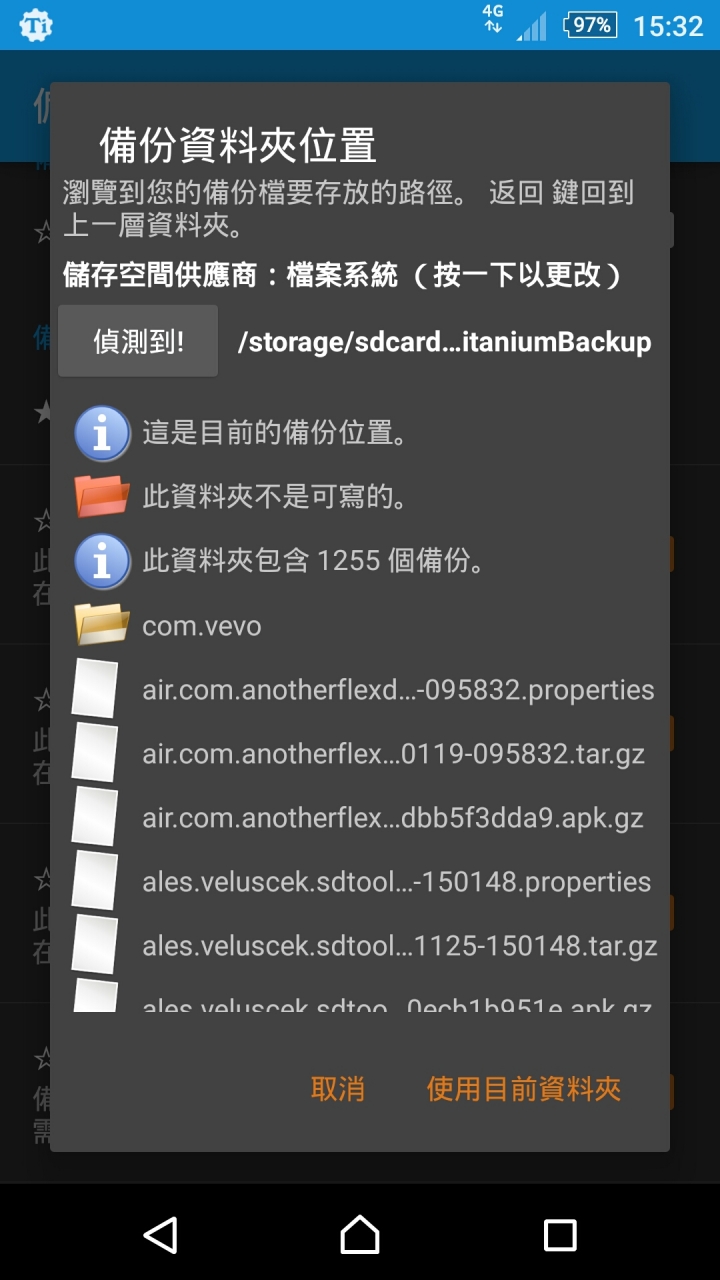The height and width of the screenshot is (1280, 720).
Task: Click 取消 to cancel the dialog
Action: tap(338, 1089)
